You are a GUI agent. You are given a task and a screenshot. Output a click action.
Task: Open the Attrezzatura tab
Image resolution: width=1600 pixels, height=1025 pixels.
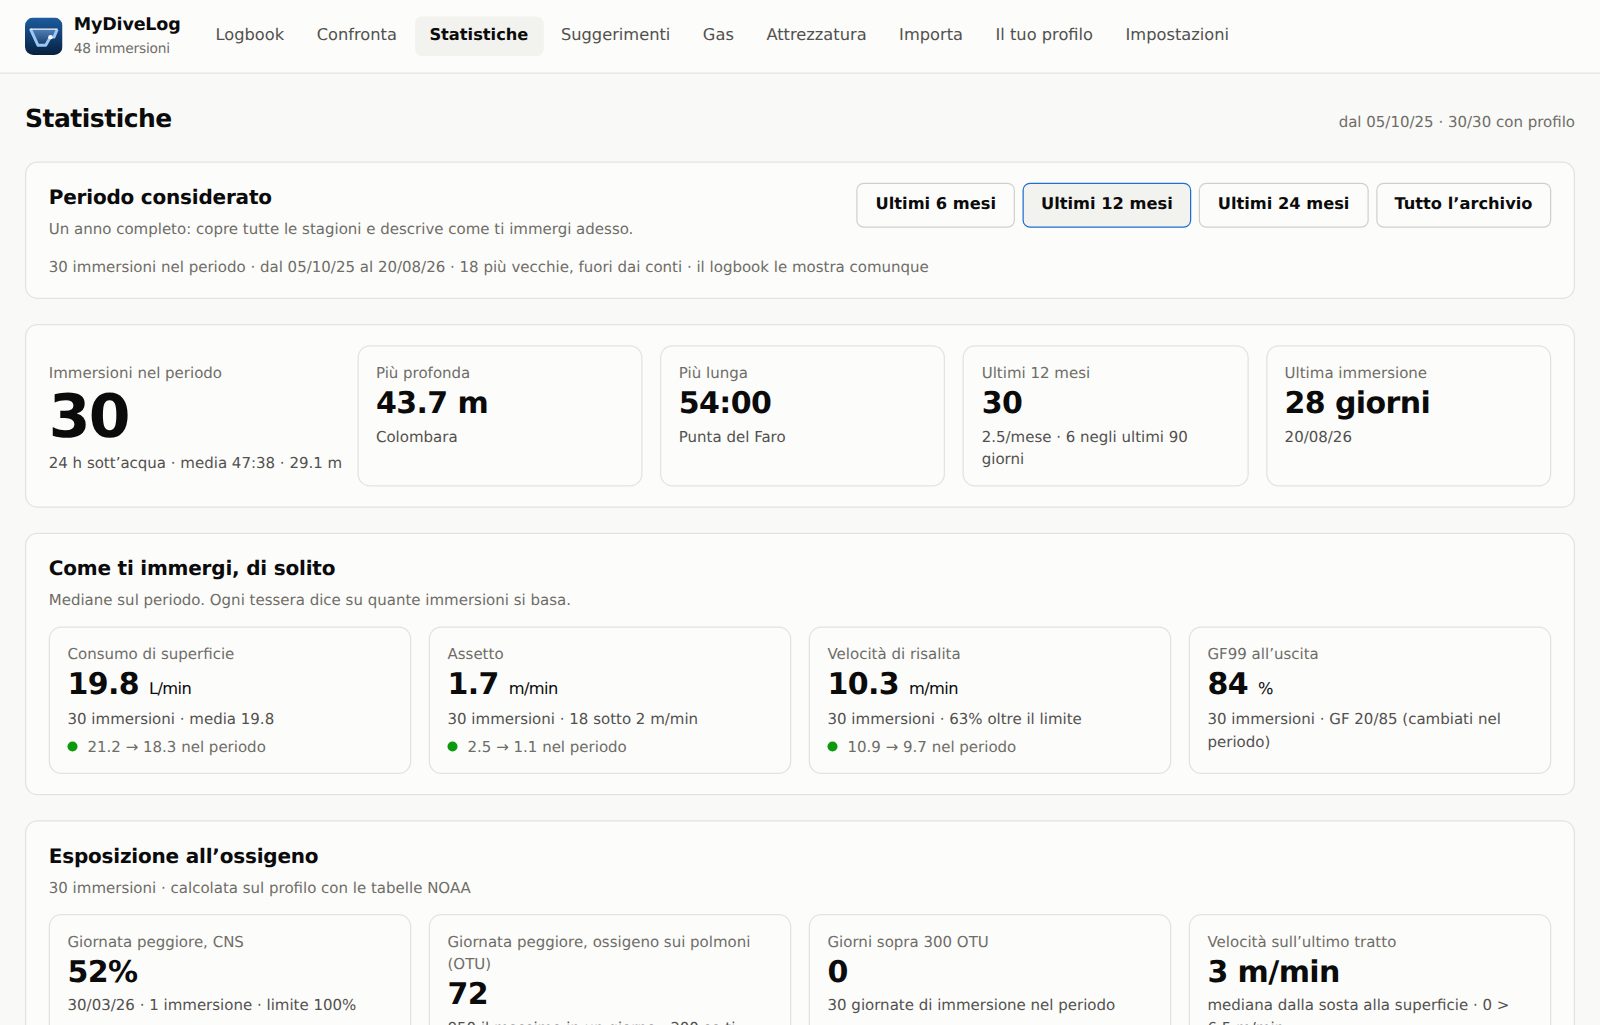[816, 35]
